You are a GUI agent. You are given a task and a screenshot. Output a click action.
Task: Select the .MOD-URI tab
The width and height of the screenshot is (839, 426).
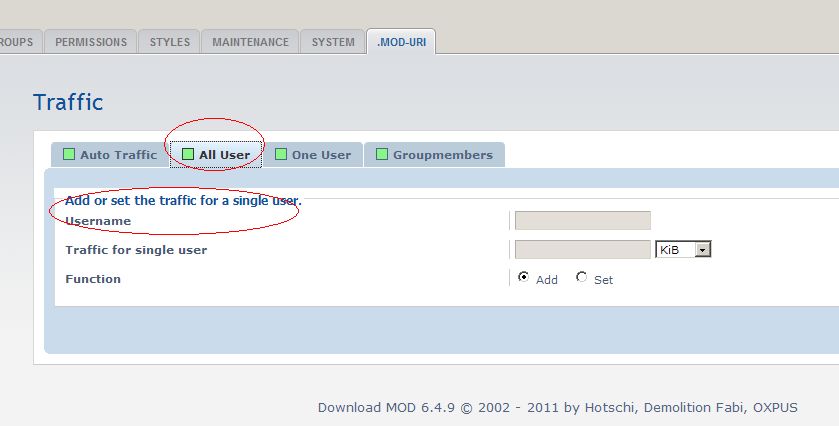point(400,42)
